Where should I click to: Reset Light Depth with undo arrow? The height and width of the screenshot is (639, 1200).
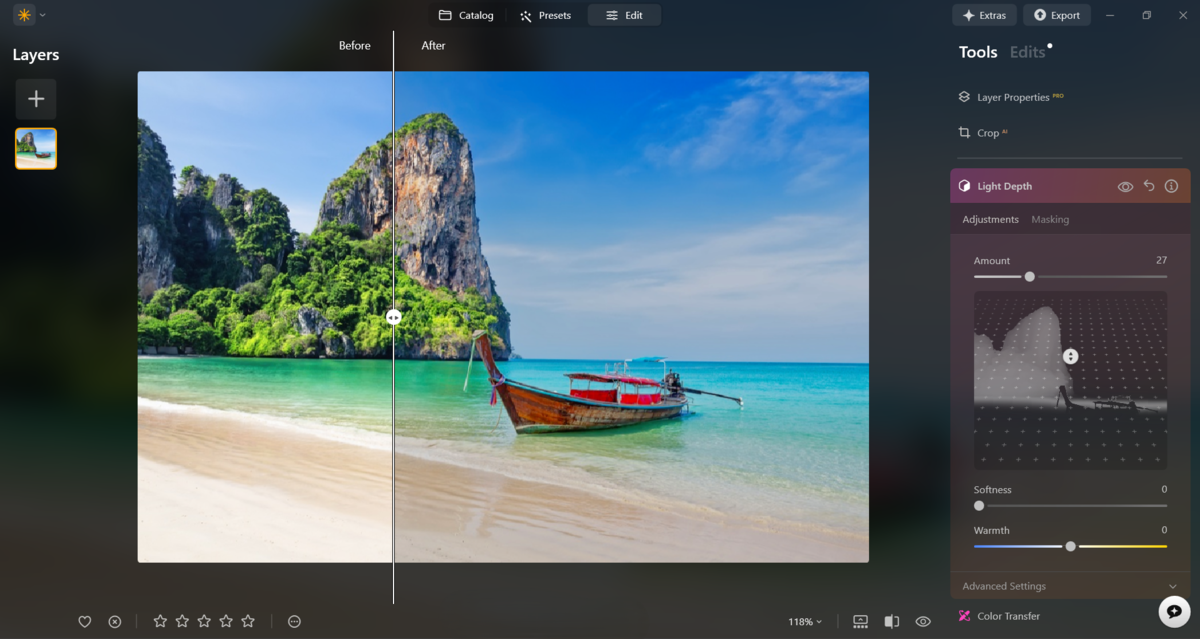tap(1149, 186)
